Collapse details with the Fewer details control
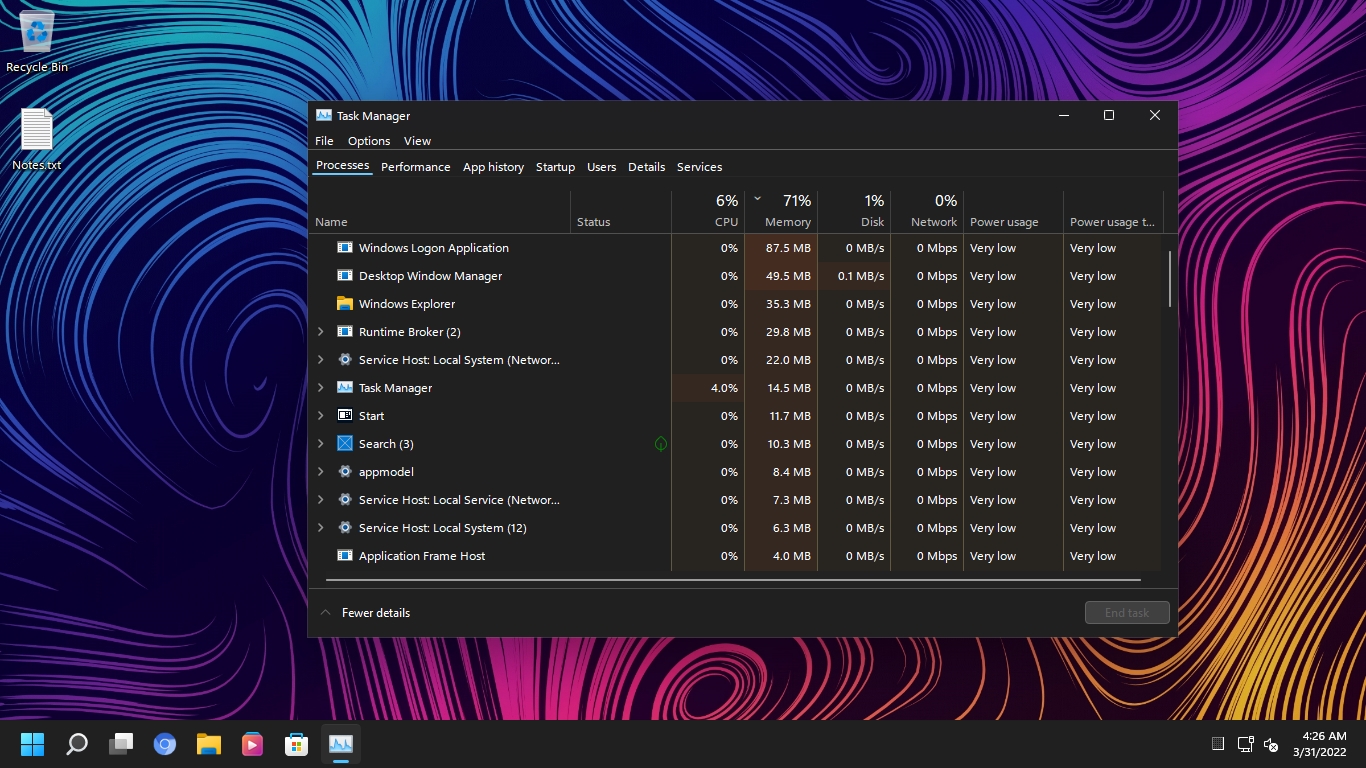1366x768 pixels. [365, 612]
